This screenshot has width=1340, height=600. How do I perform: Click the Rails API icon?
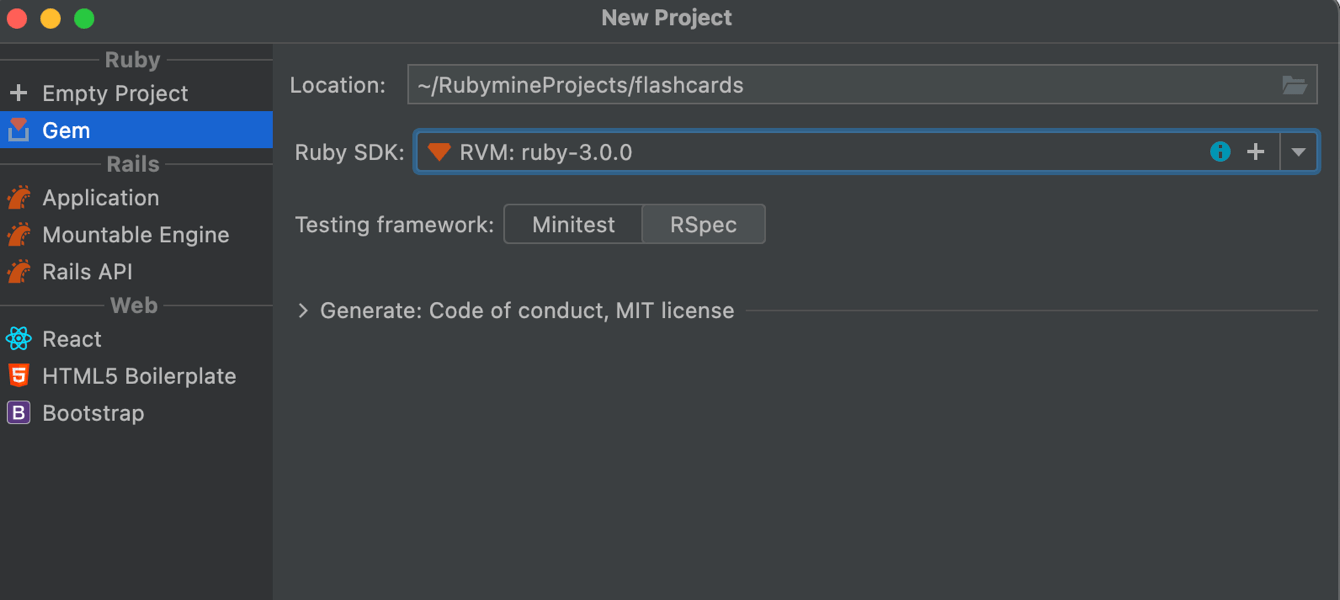(x=19, y=272)
